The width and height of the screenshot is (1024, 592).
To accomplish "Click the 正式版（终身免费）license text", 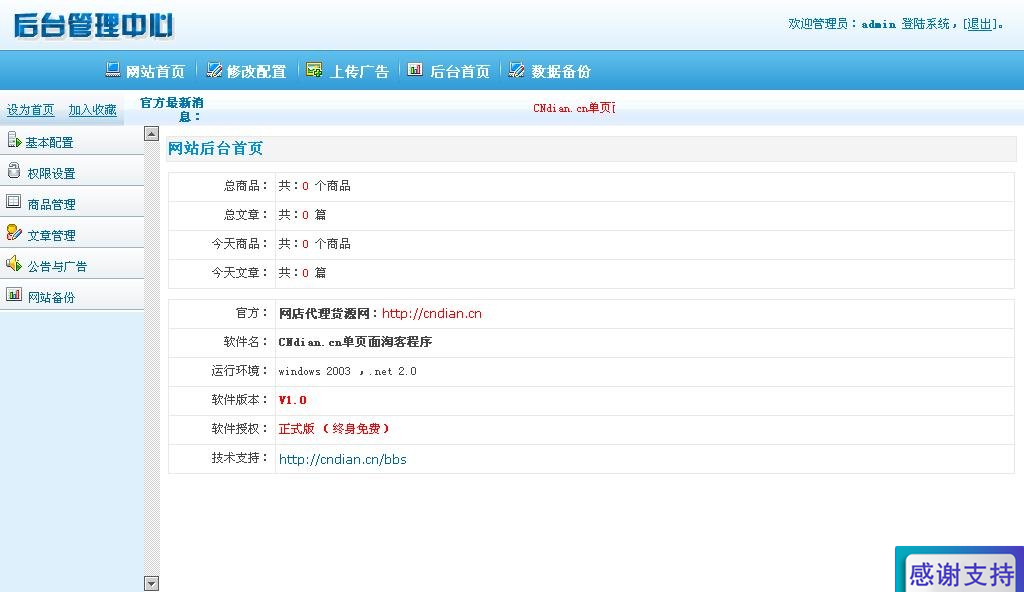I will [334, 429].
